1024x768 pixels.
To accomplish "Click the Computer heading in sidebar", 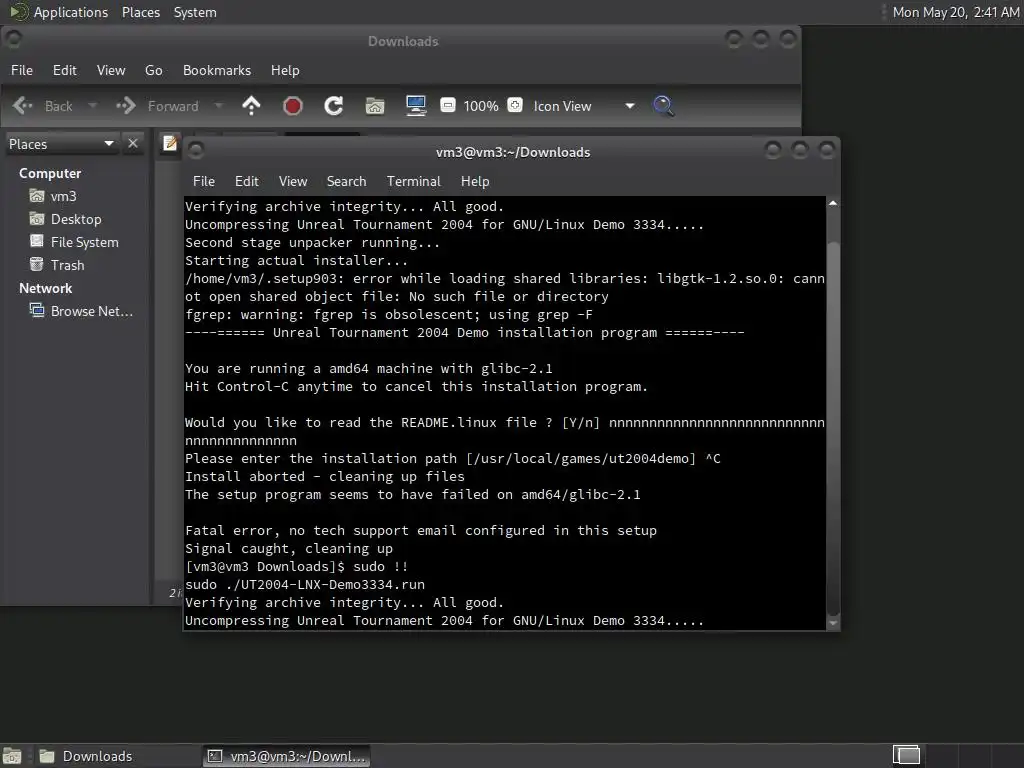I will [x=50, y=173].
